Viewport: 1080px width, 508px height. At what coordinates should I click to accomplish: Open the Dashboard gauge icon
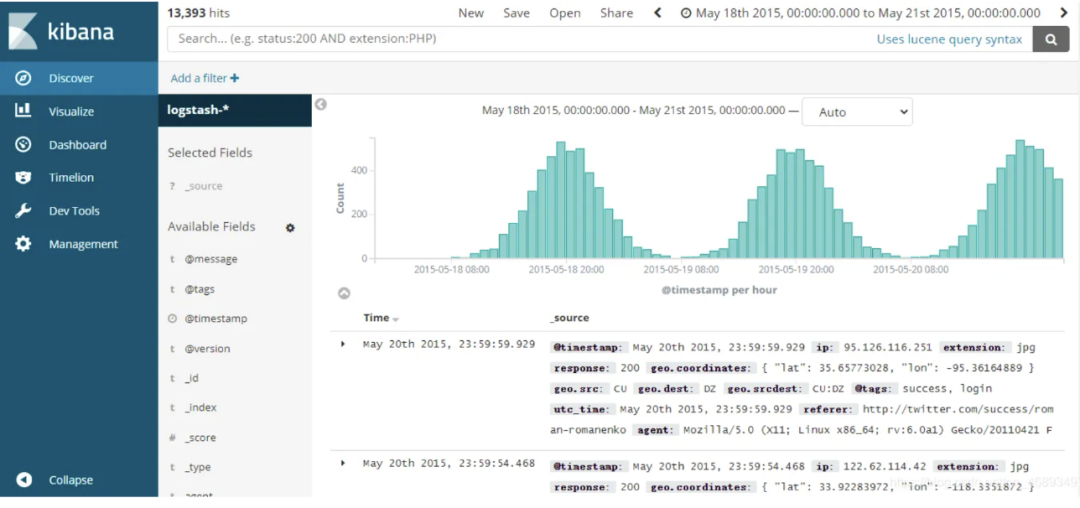pyautogui.click(x=23, y=145)
